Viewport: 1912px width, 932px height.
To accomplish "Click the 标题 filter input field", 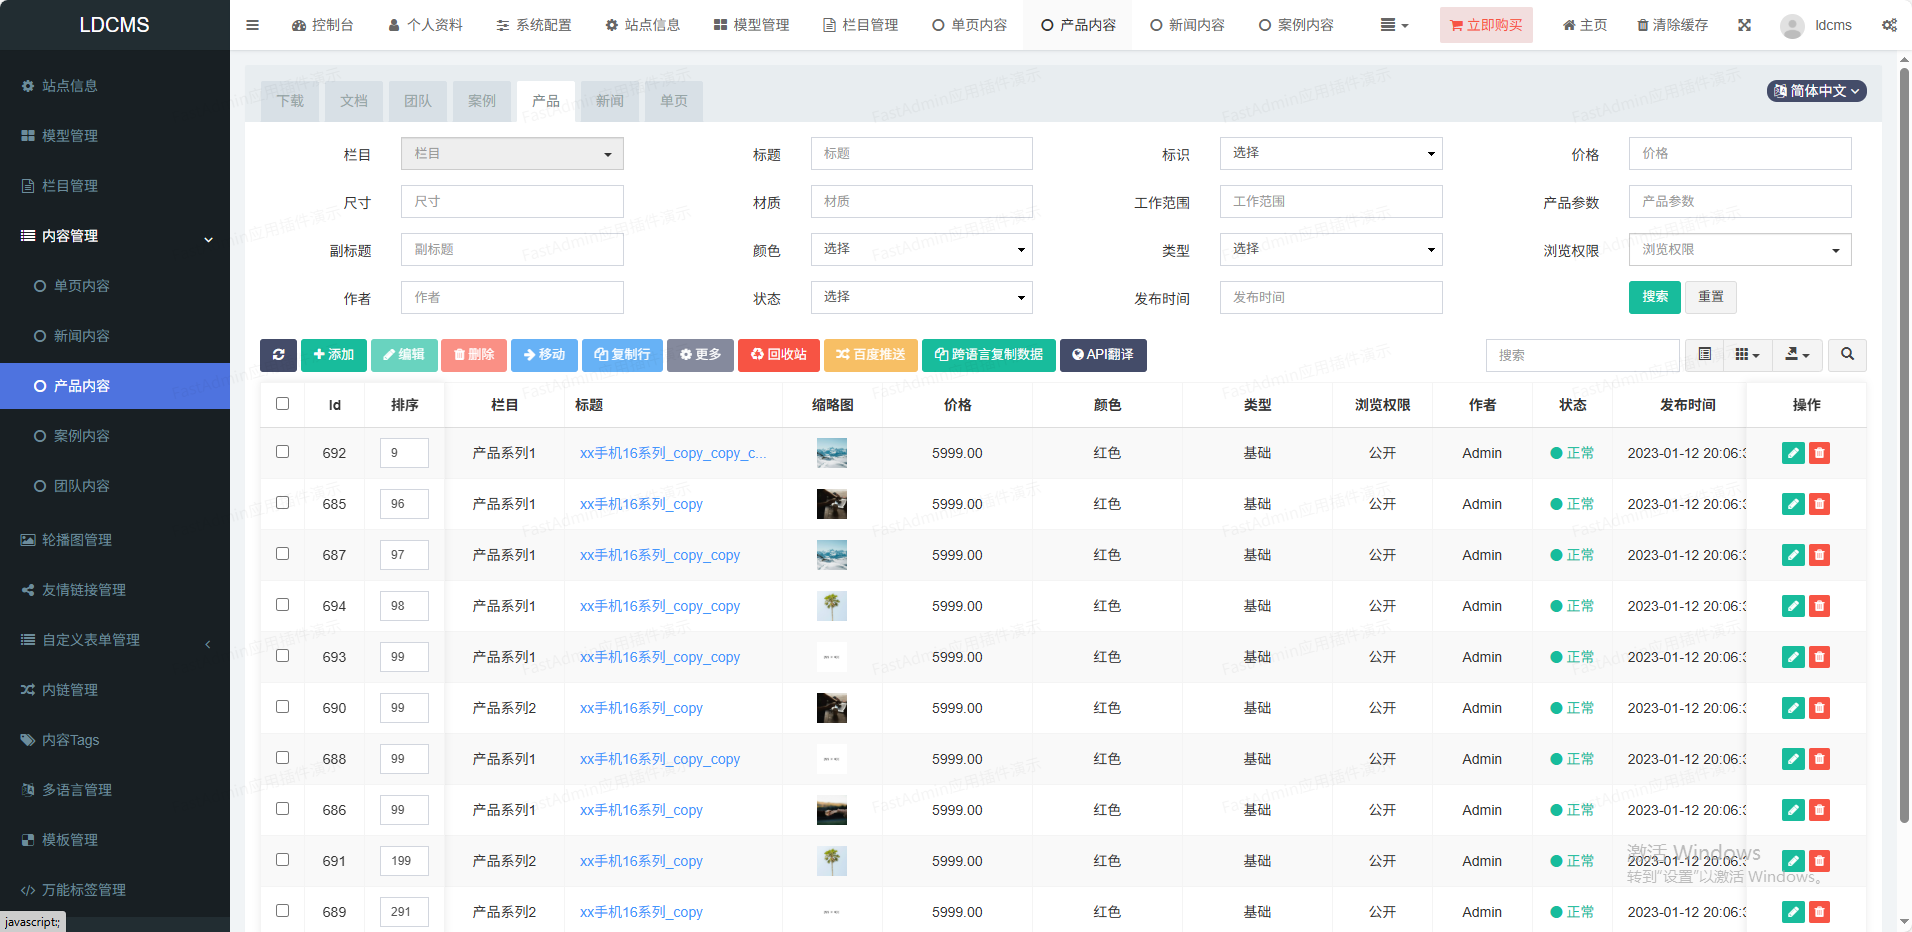I will (x=921, y=154).
